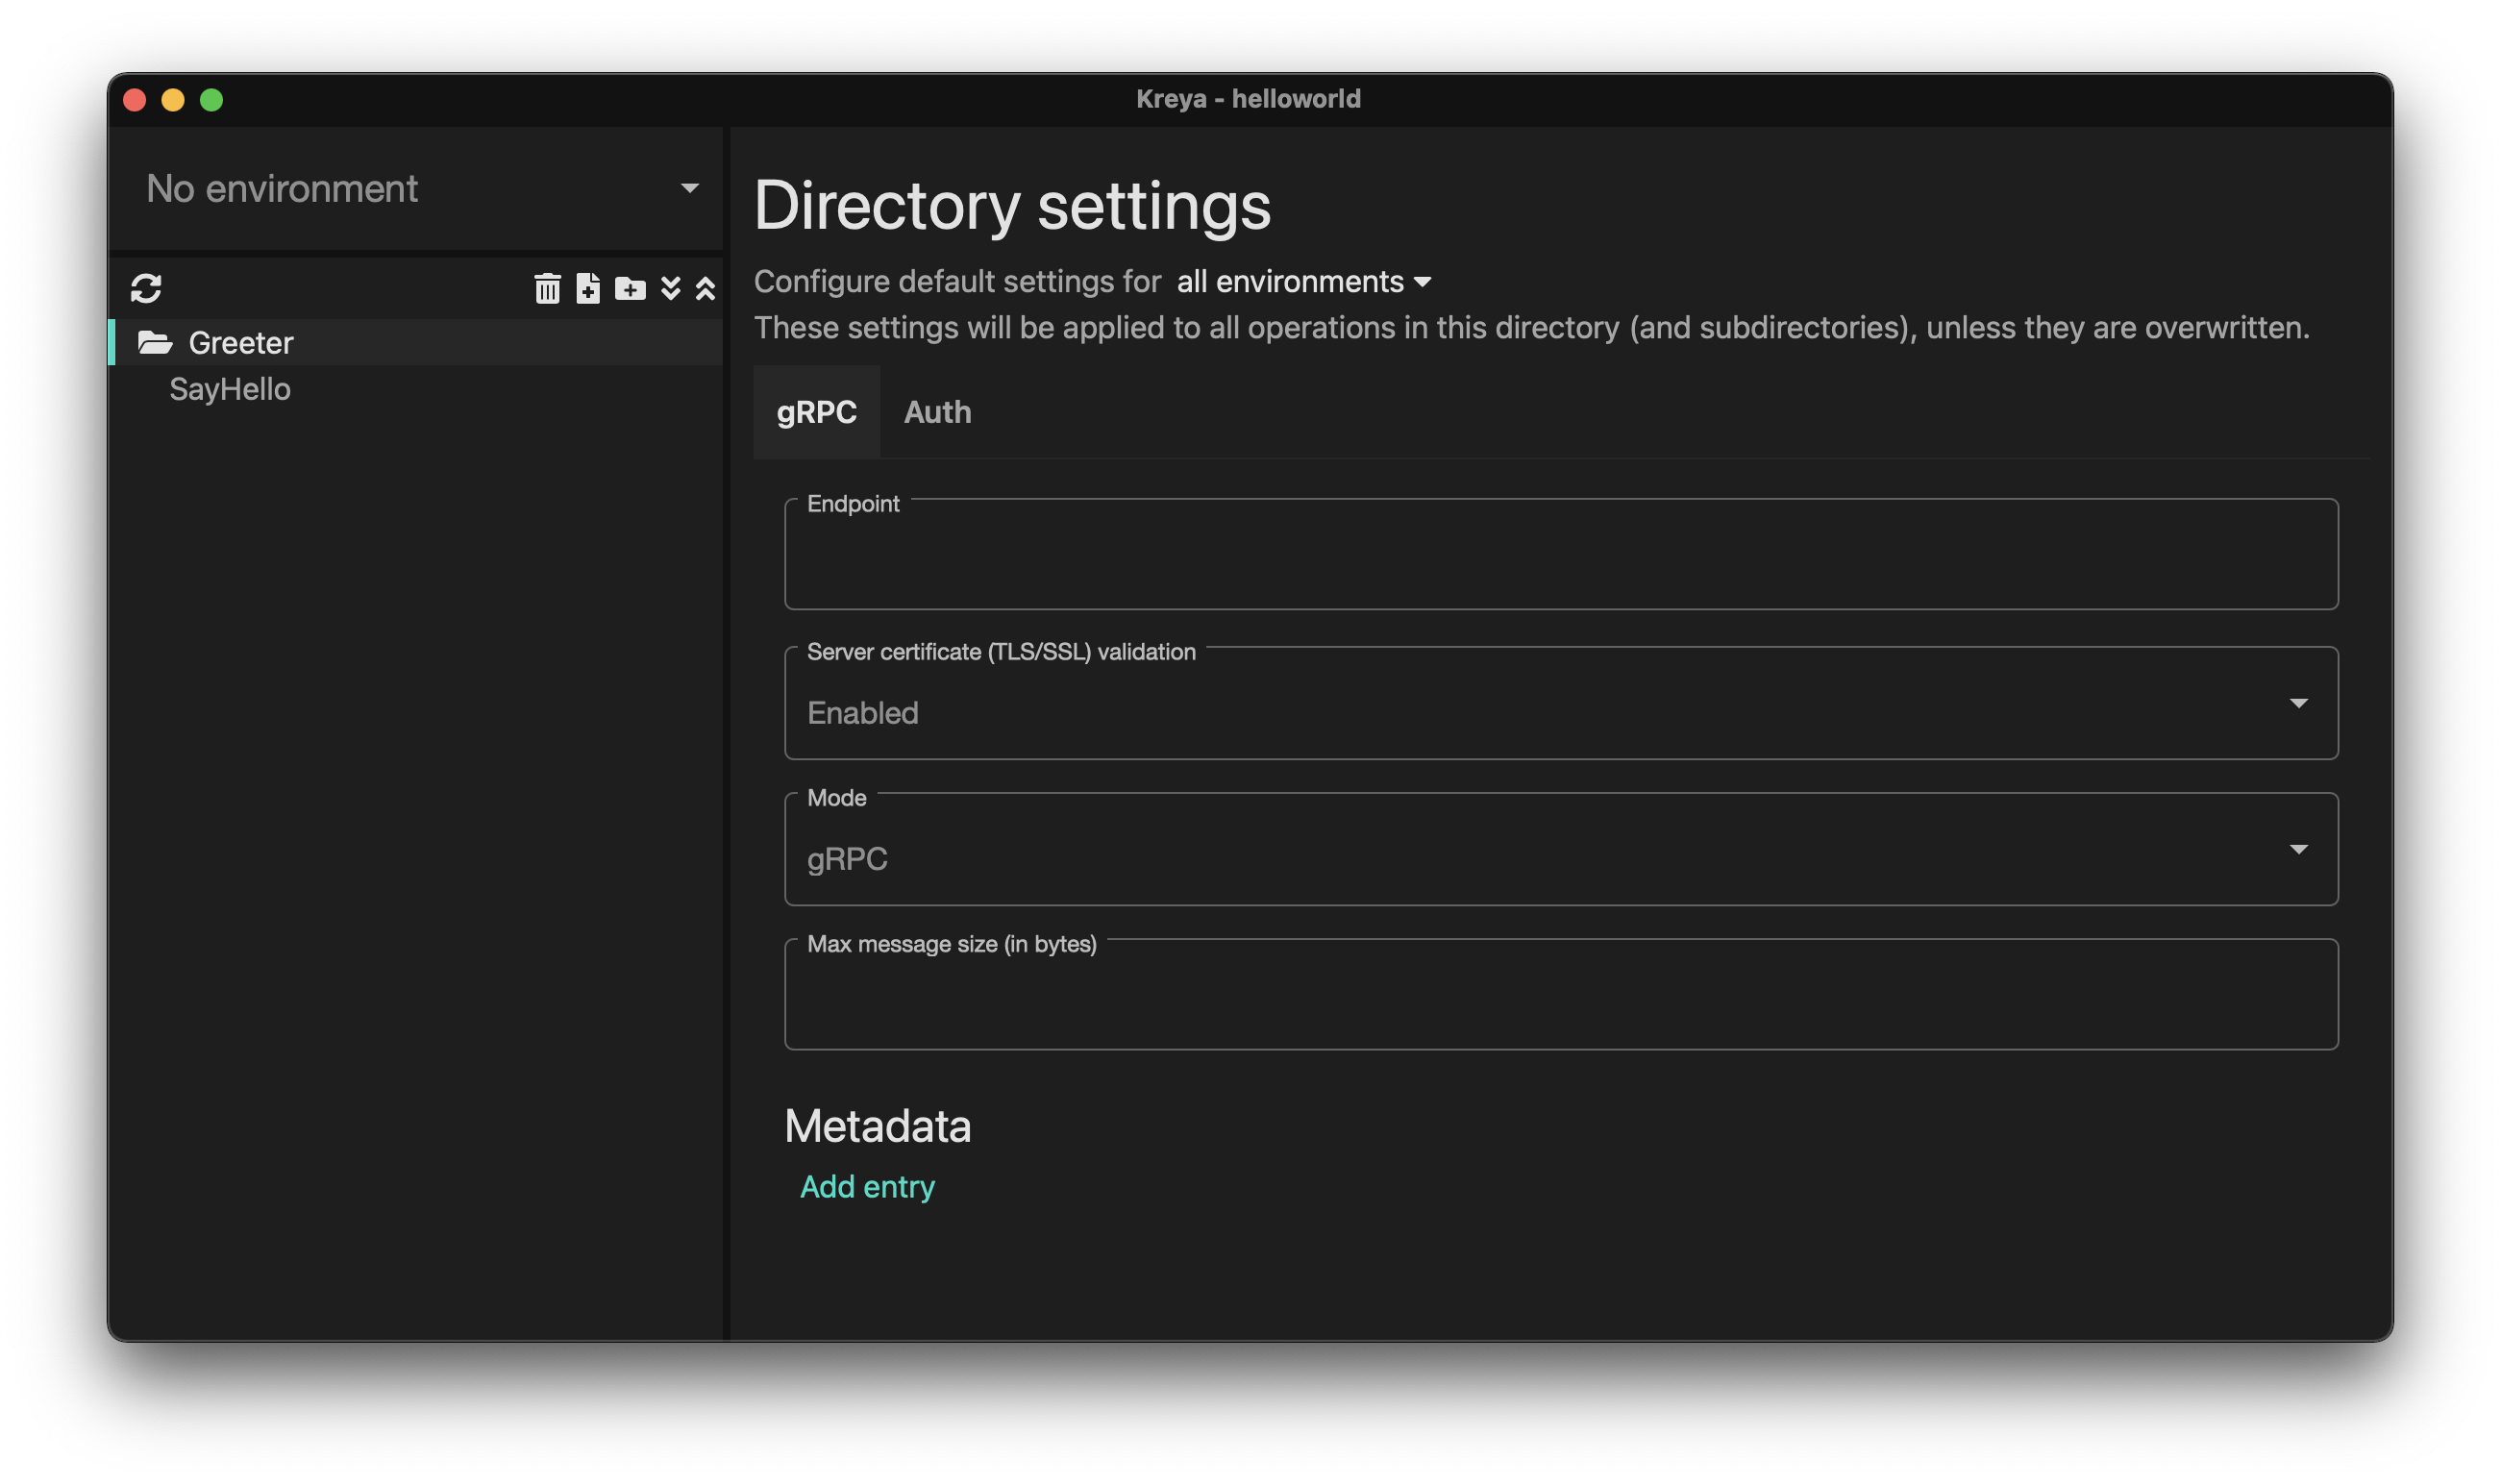Screen dimensions: 2501x1484
Task: Click the new file icon
Action: pyautogui.click(x=588, y=289)
